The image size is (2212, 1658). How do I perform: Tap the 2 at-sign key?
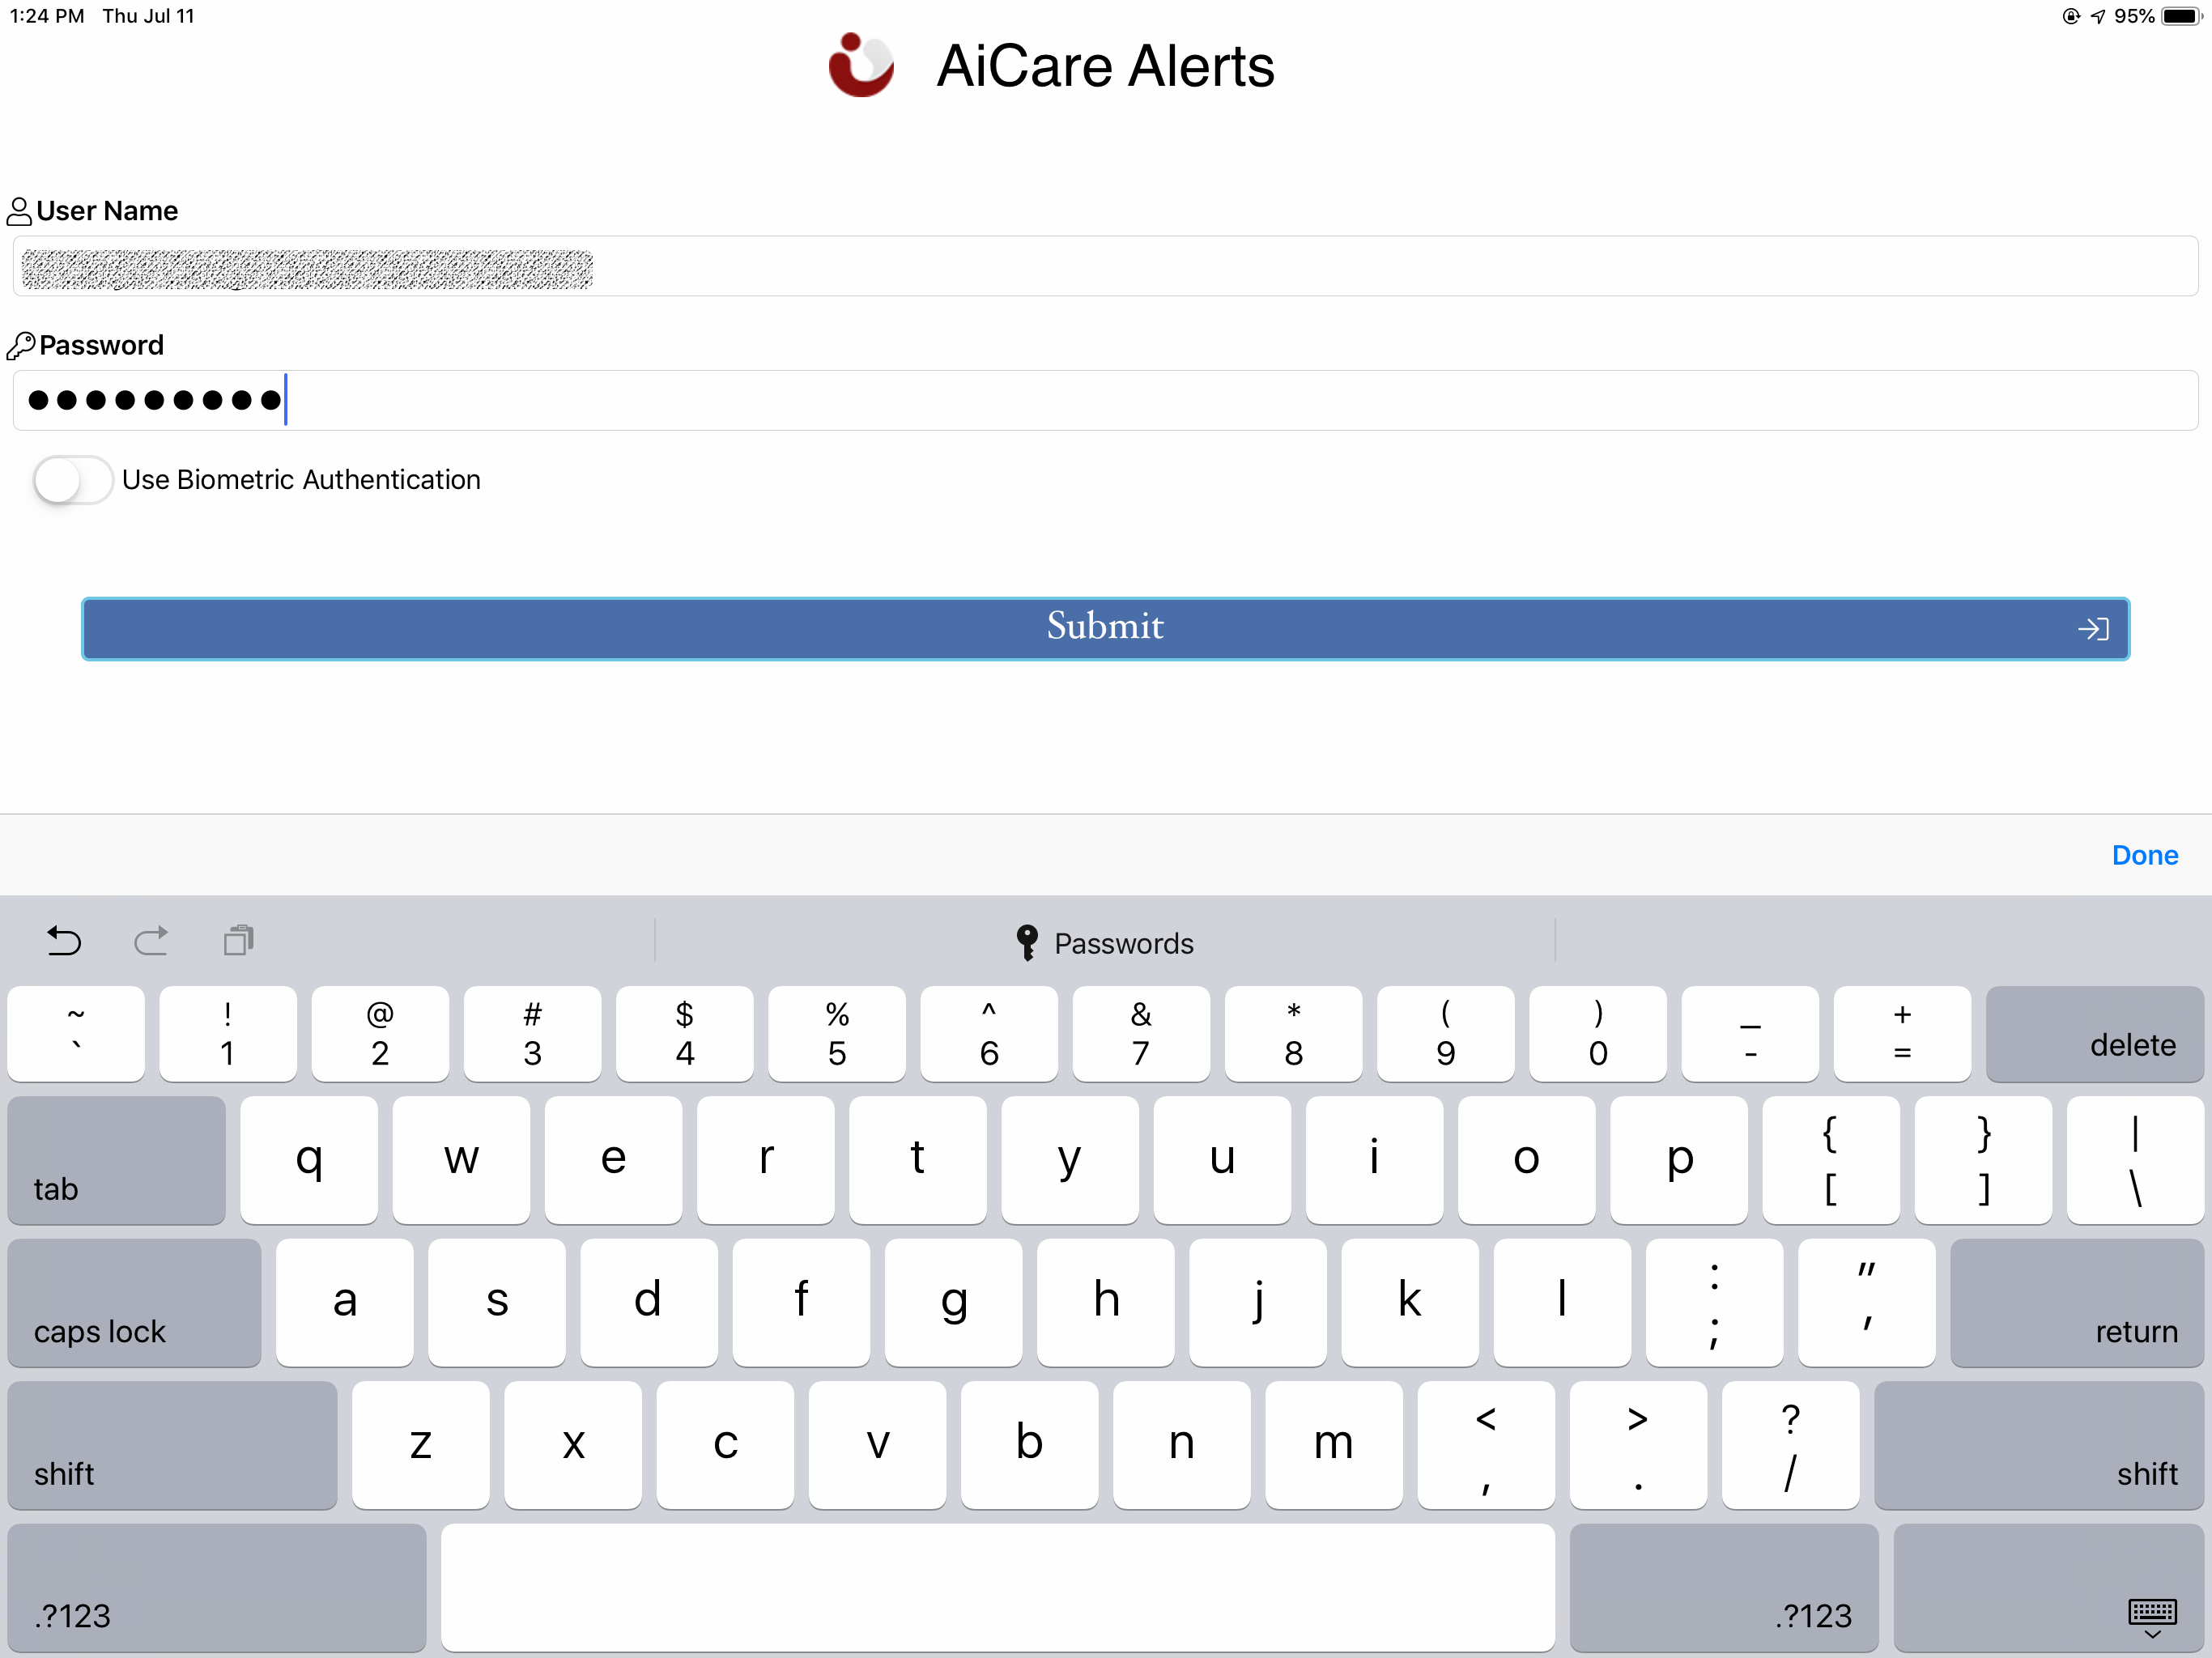click(x=380, y=1033)
